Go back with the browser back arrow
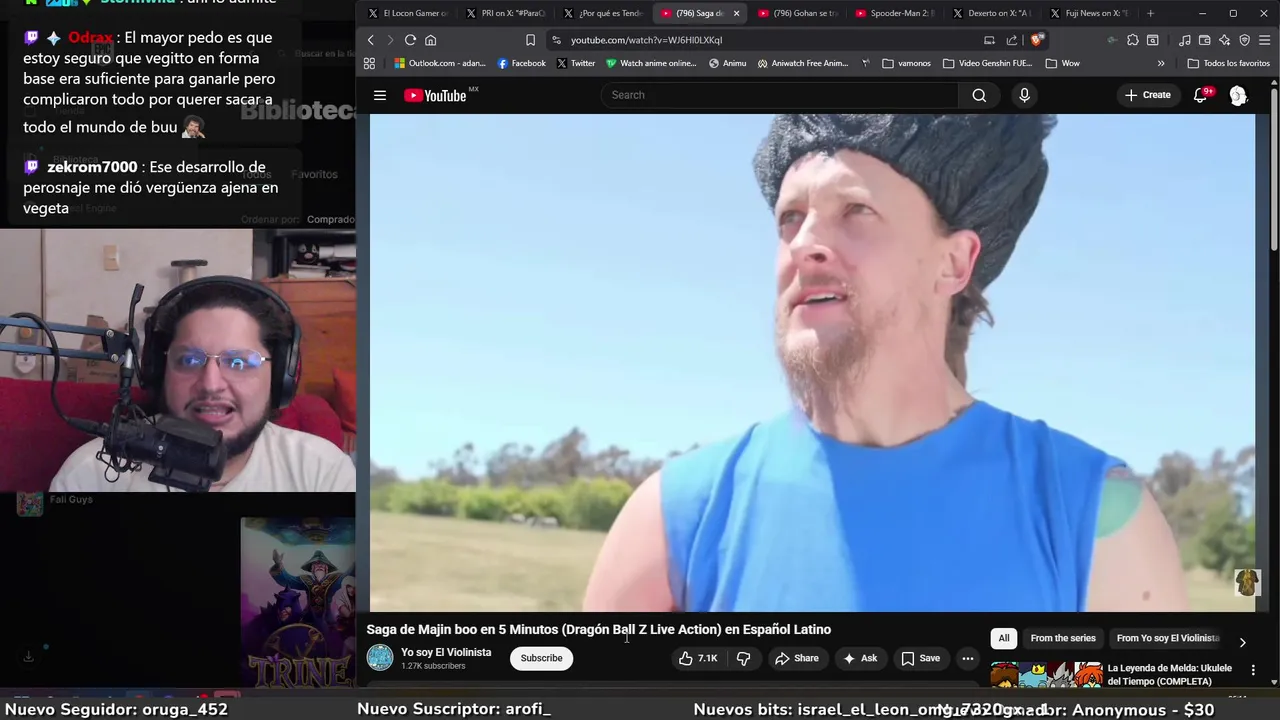Image resolution: width=1280 pixels, height=720 pixels. point(370,40)
